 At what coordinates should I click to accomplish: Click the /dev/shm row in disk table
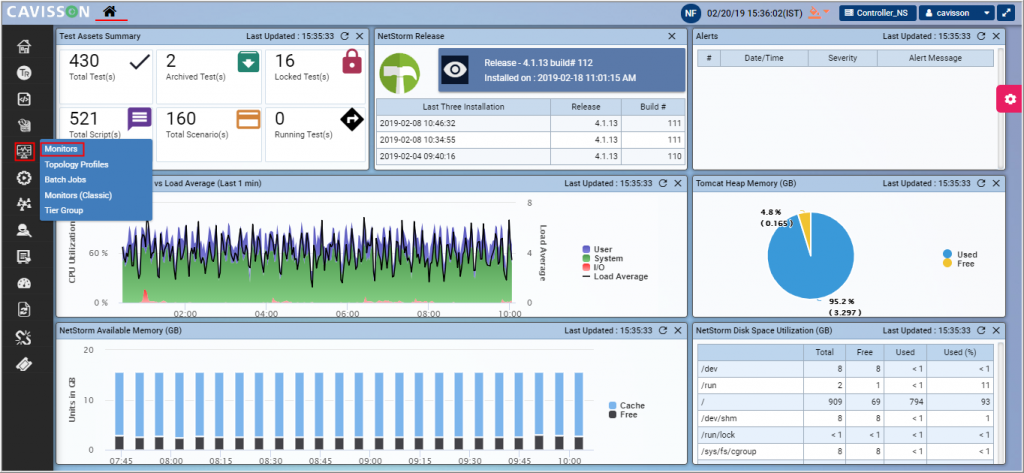[x=845, y=418]
